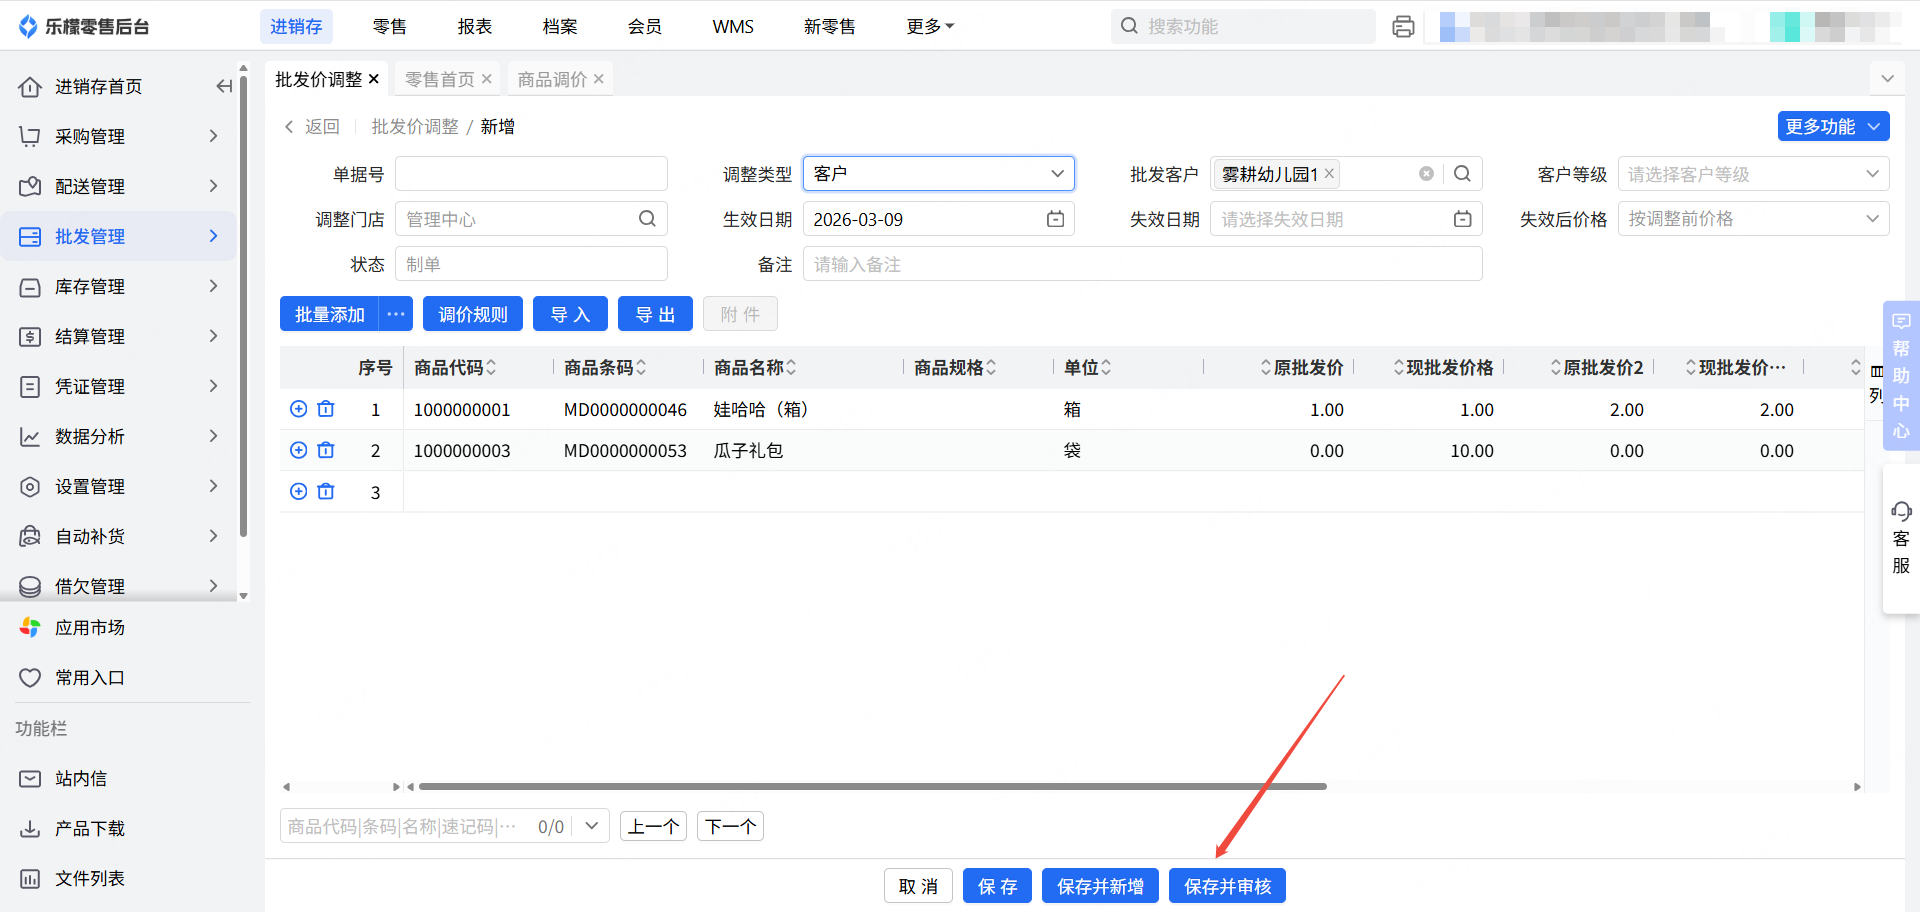Click the 调价规则 button

(x=473, y=314)
